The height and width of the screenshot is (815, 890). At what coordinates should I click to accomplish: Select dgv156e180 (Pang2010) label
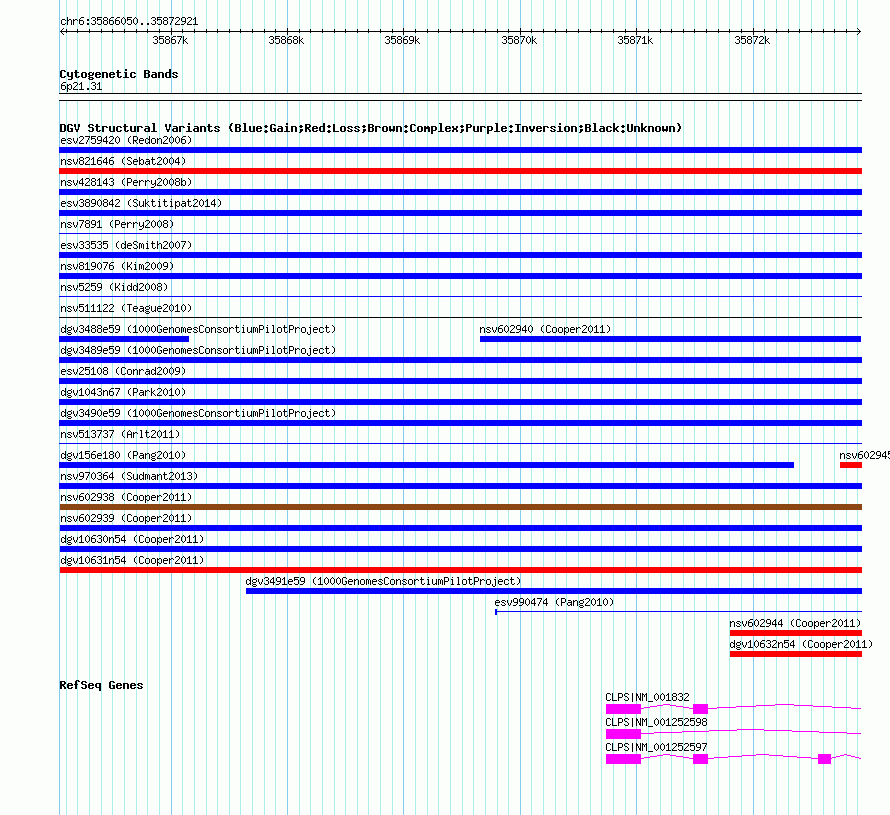123,455
